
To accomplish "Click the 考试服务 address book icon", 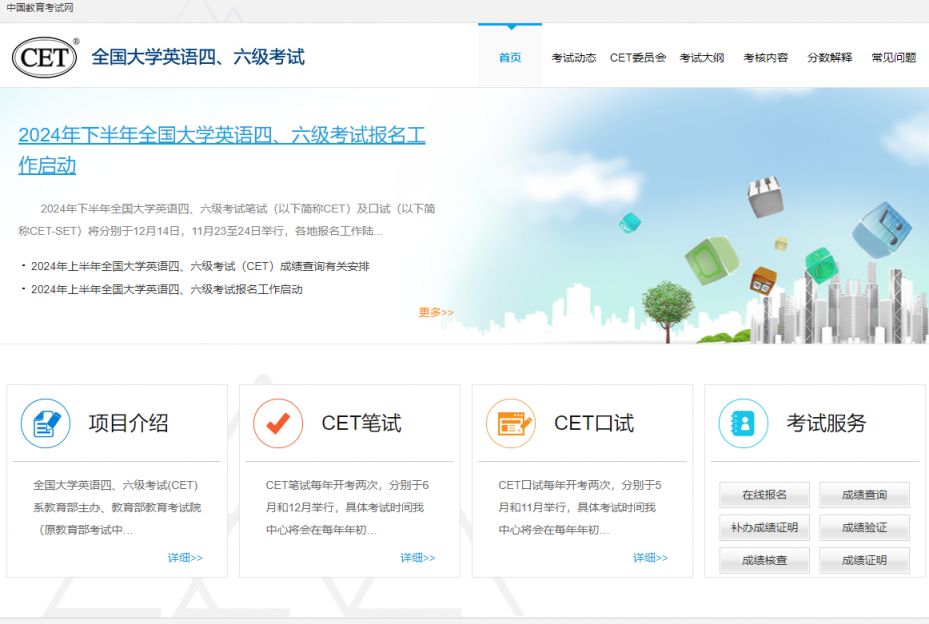I will click(743, 423).
